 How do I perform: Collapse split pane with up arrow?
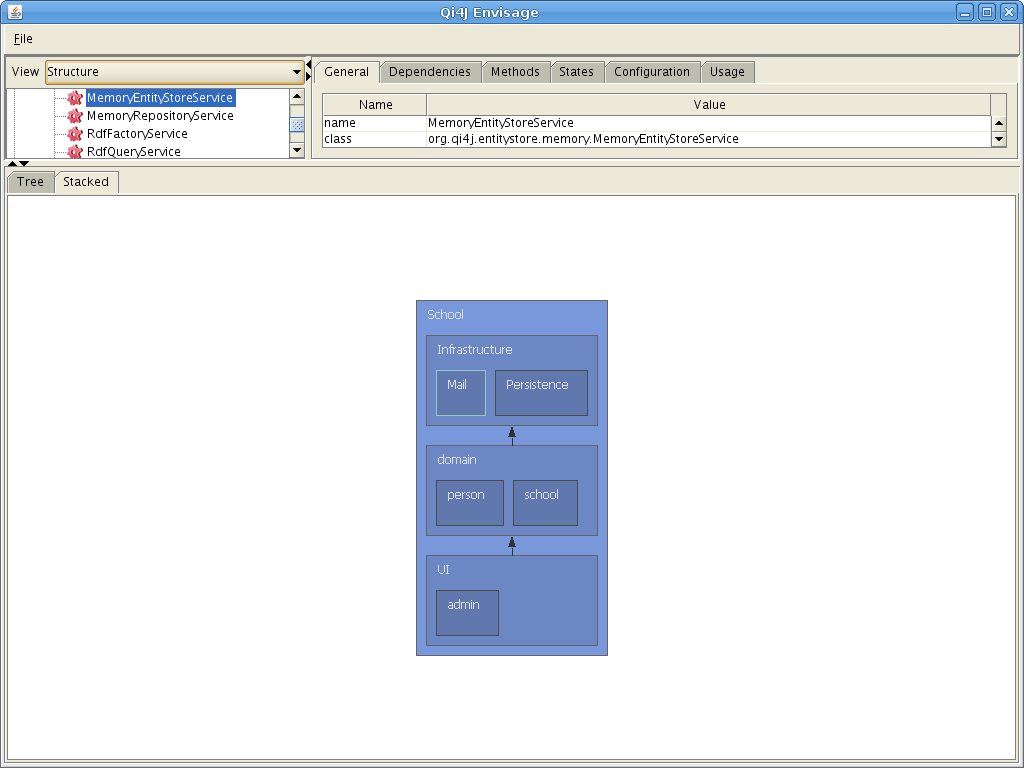point(12,163)
